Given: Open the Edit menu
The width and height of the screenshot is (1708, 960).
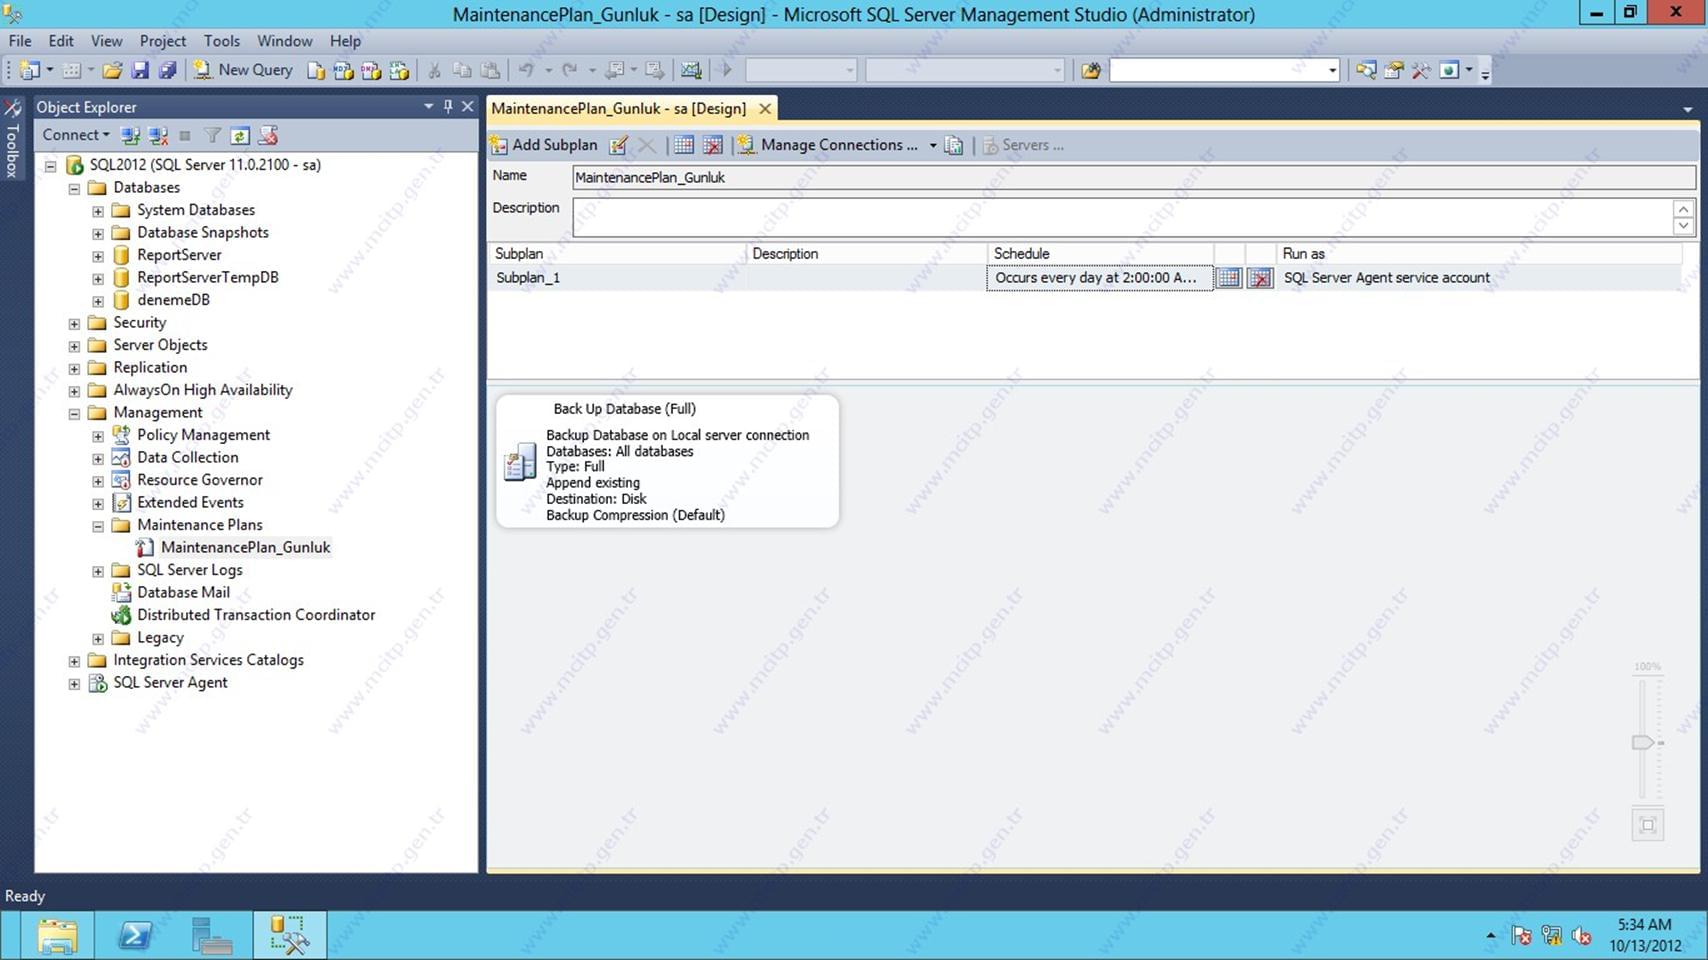Looking at the screenshot, I should tap(61, 41).
